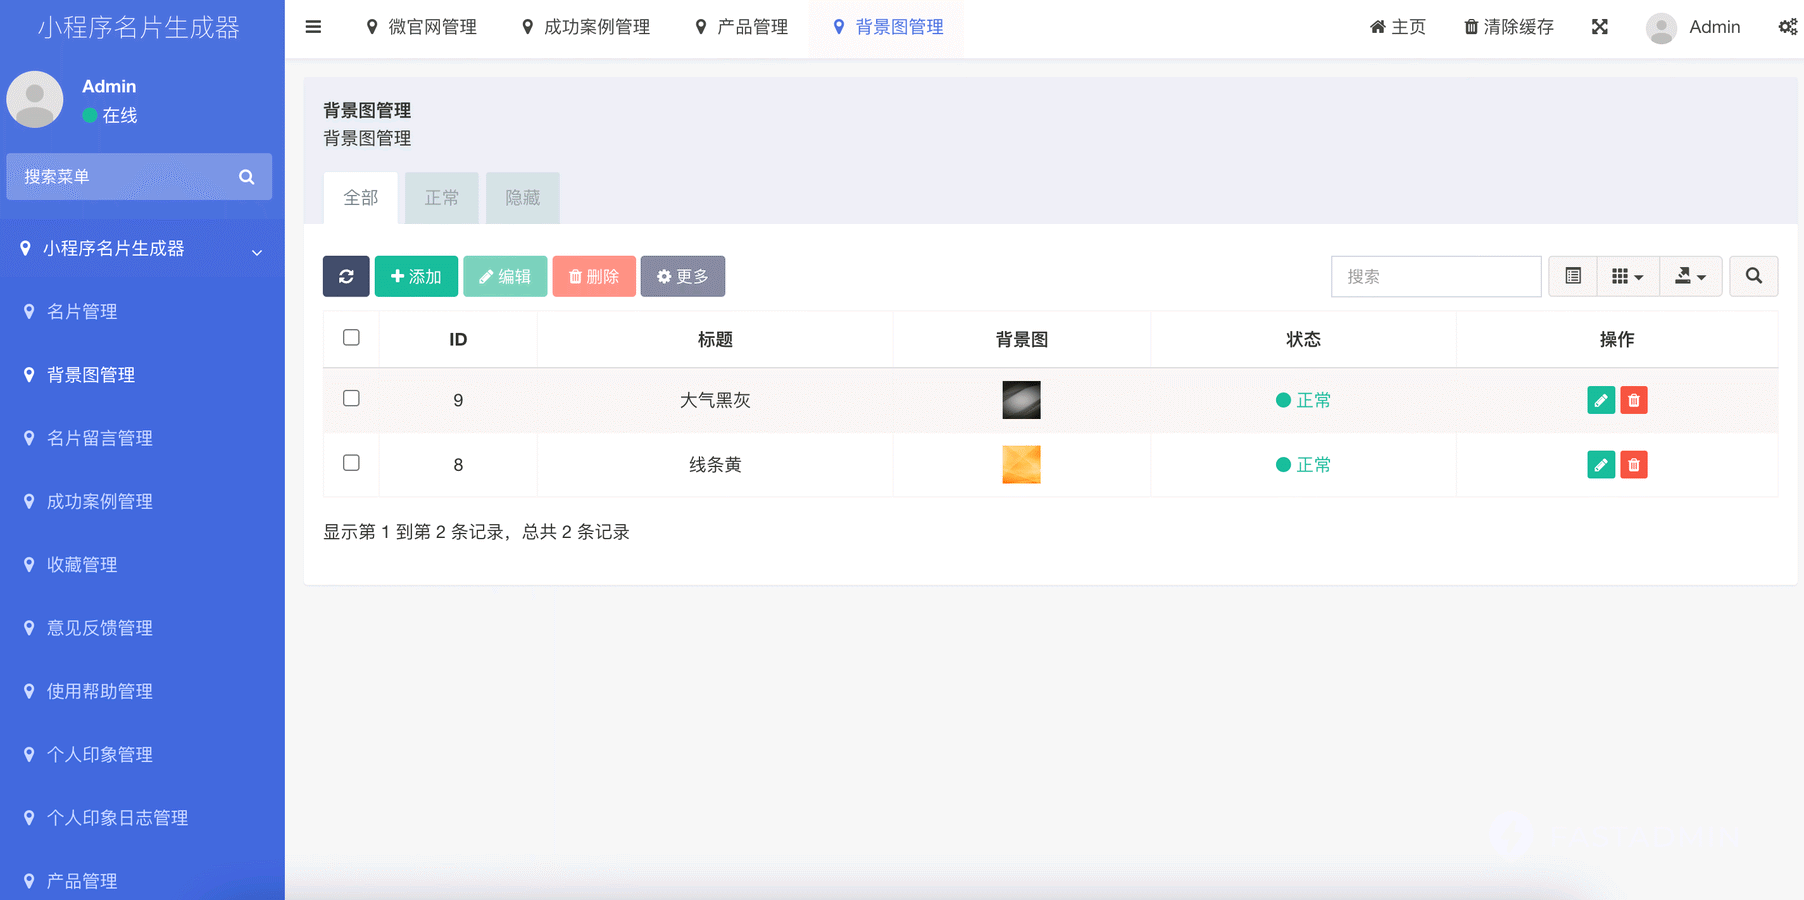Image resolution: width=1804 pixels, height=900 pixels.
Task: Refresh the background image table
Action: (345, 276)
